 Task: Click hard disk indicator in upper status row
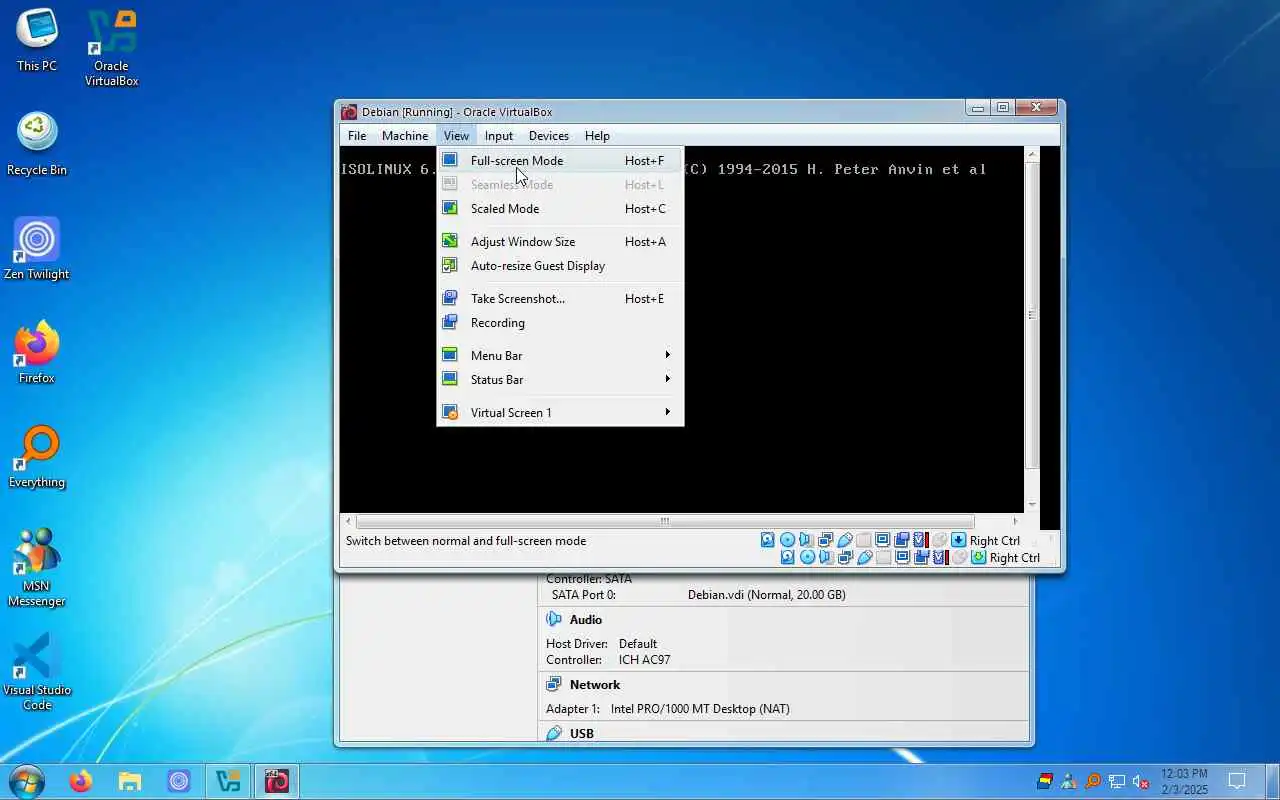click(x=768, y=540)
